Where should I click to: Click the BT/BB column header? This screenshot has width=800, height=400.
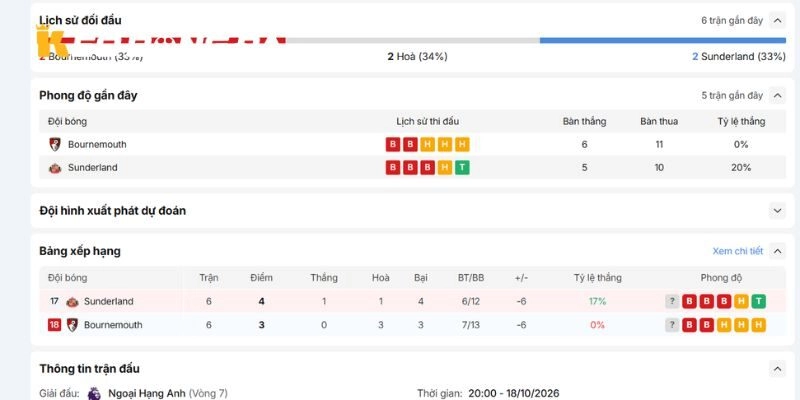(x=471, y=278)
